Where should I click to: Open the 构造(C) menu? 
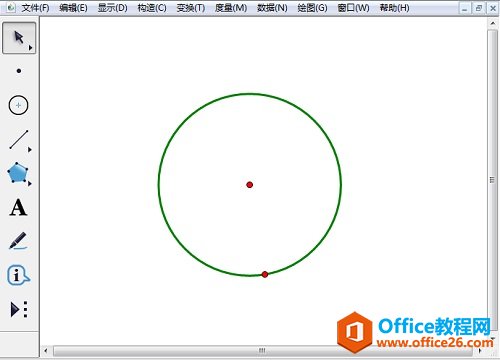(152, 8)
